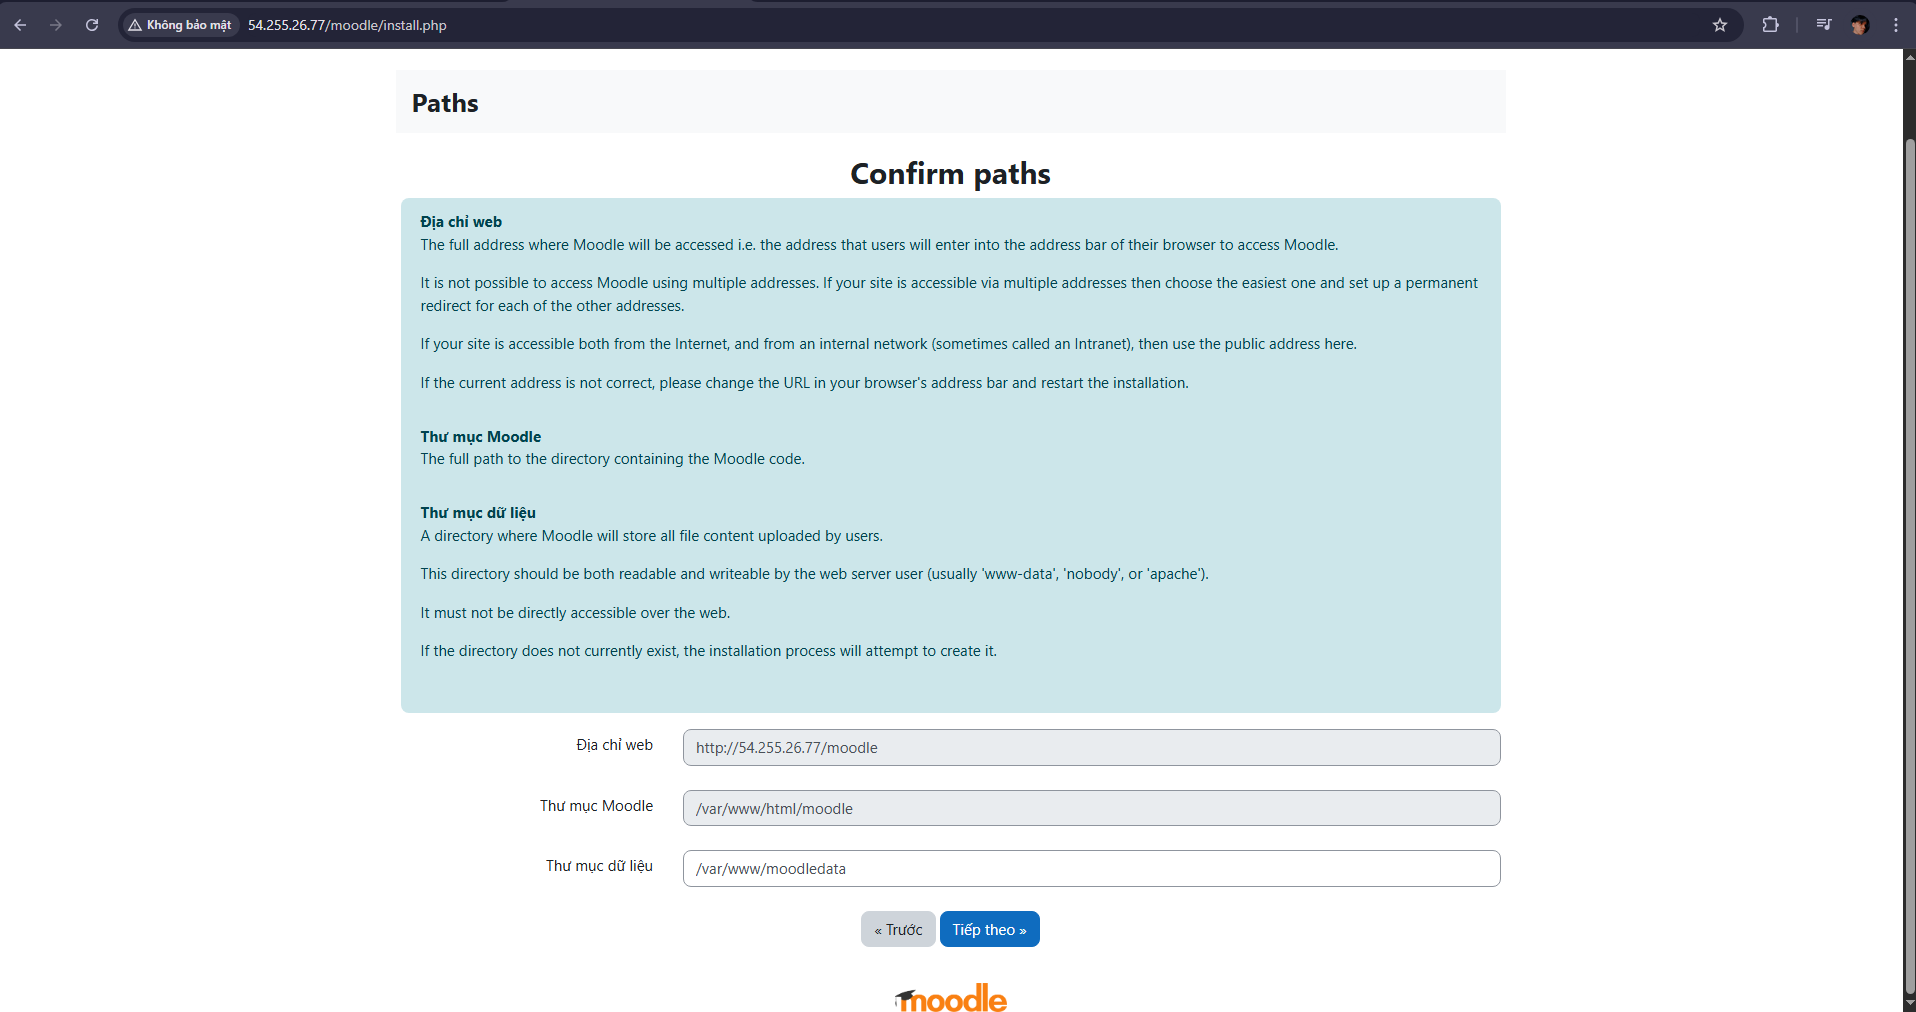This screenshot has height=1012, width=1916.
Task: Click the scrollbar up arrow
Action: pyautogui.click(x=1909, y=57)
